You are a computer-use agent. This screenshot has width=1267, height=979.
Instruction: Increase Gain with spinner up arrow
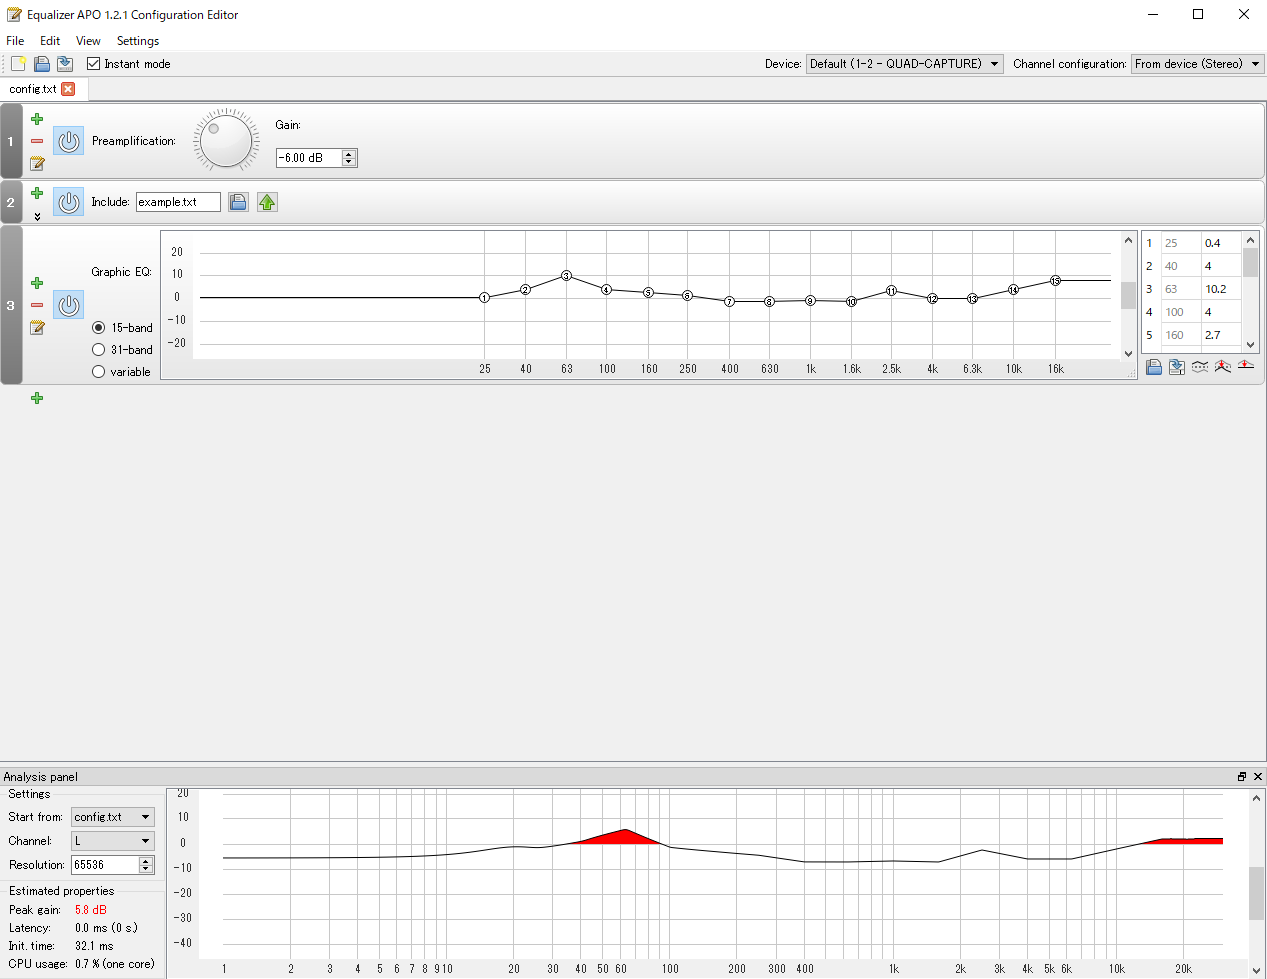349,154
